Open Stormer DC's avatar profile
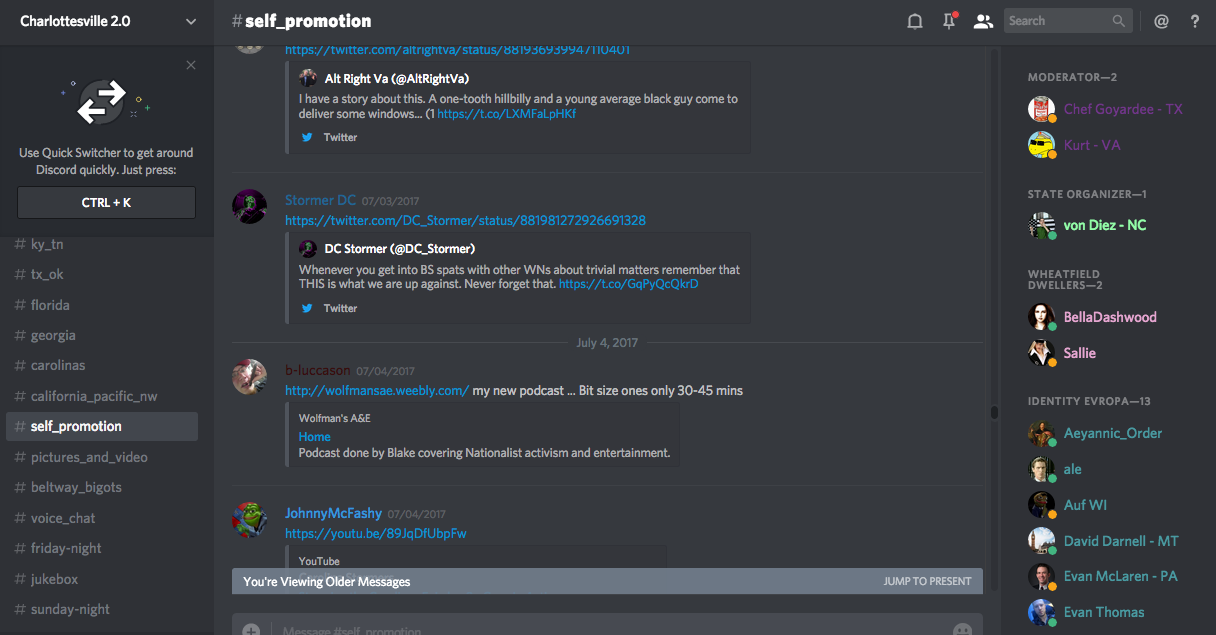 (249, 206)
